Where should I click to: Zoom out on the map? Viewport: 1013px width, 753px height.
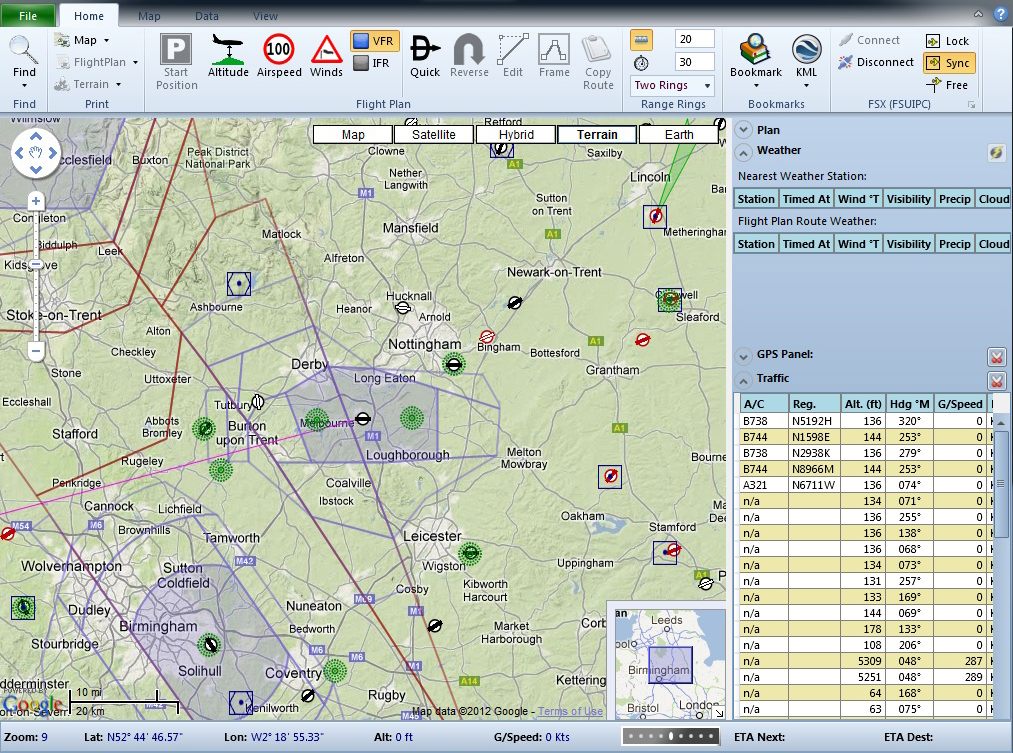(36, 351)
